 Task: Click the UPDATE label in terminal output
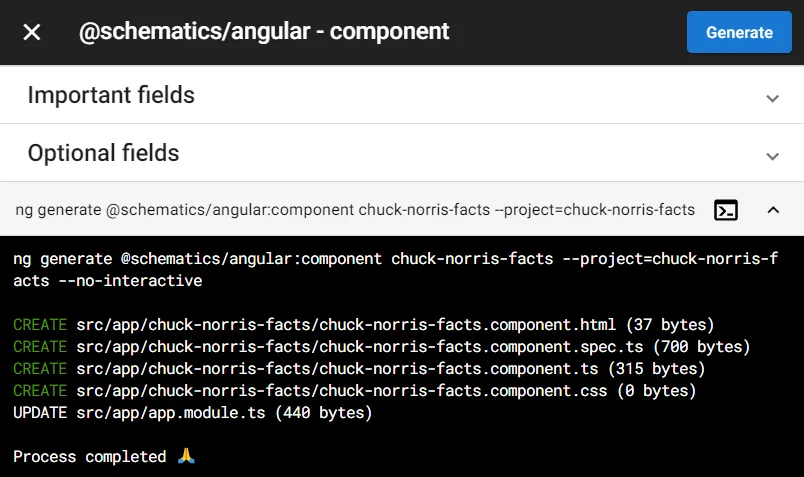[40, 413]
